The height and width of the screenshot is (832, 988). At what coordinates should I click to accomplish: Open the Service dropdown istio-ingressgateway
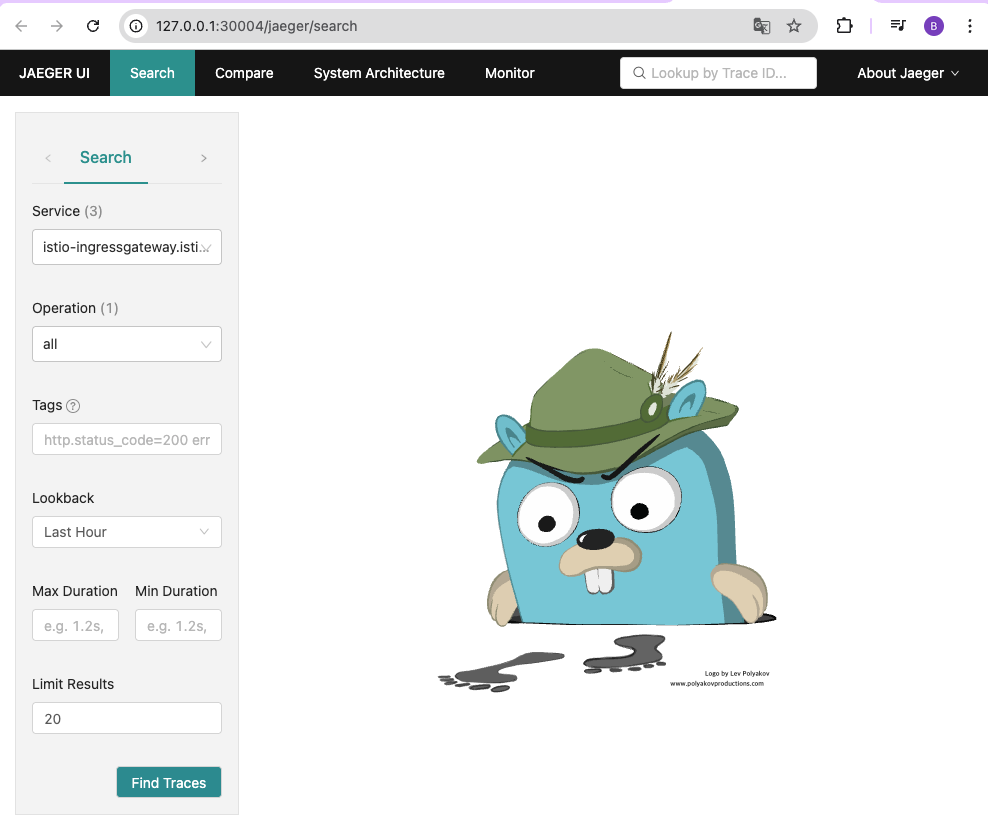[127, 247]
